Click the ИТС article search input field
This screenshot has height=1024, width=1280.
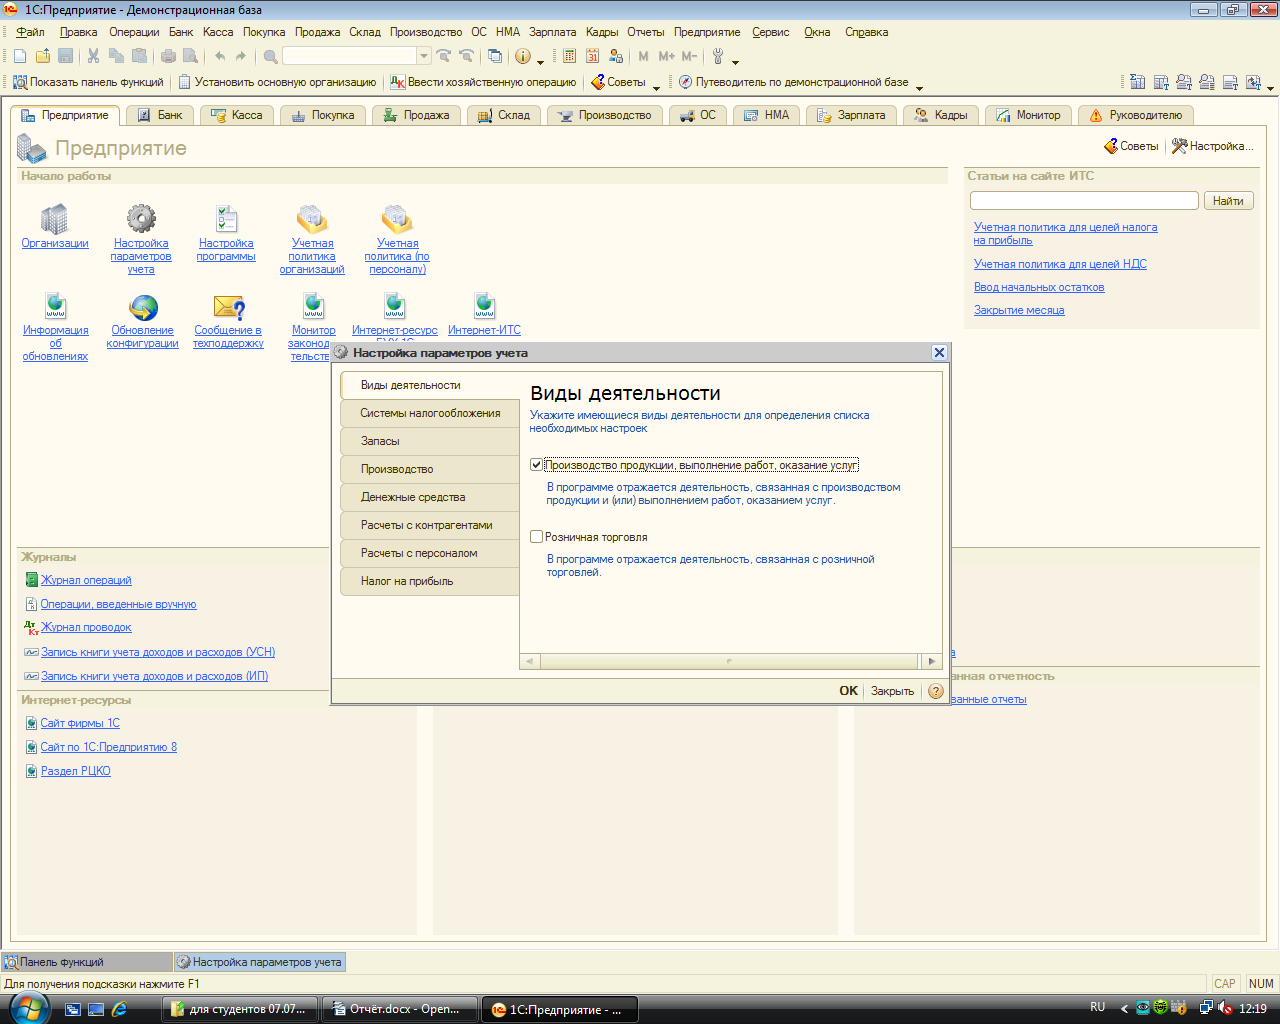(1084, 201)
